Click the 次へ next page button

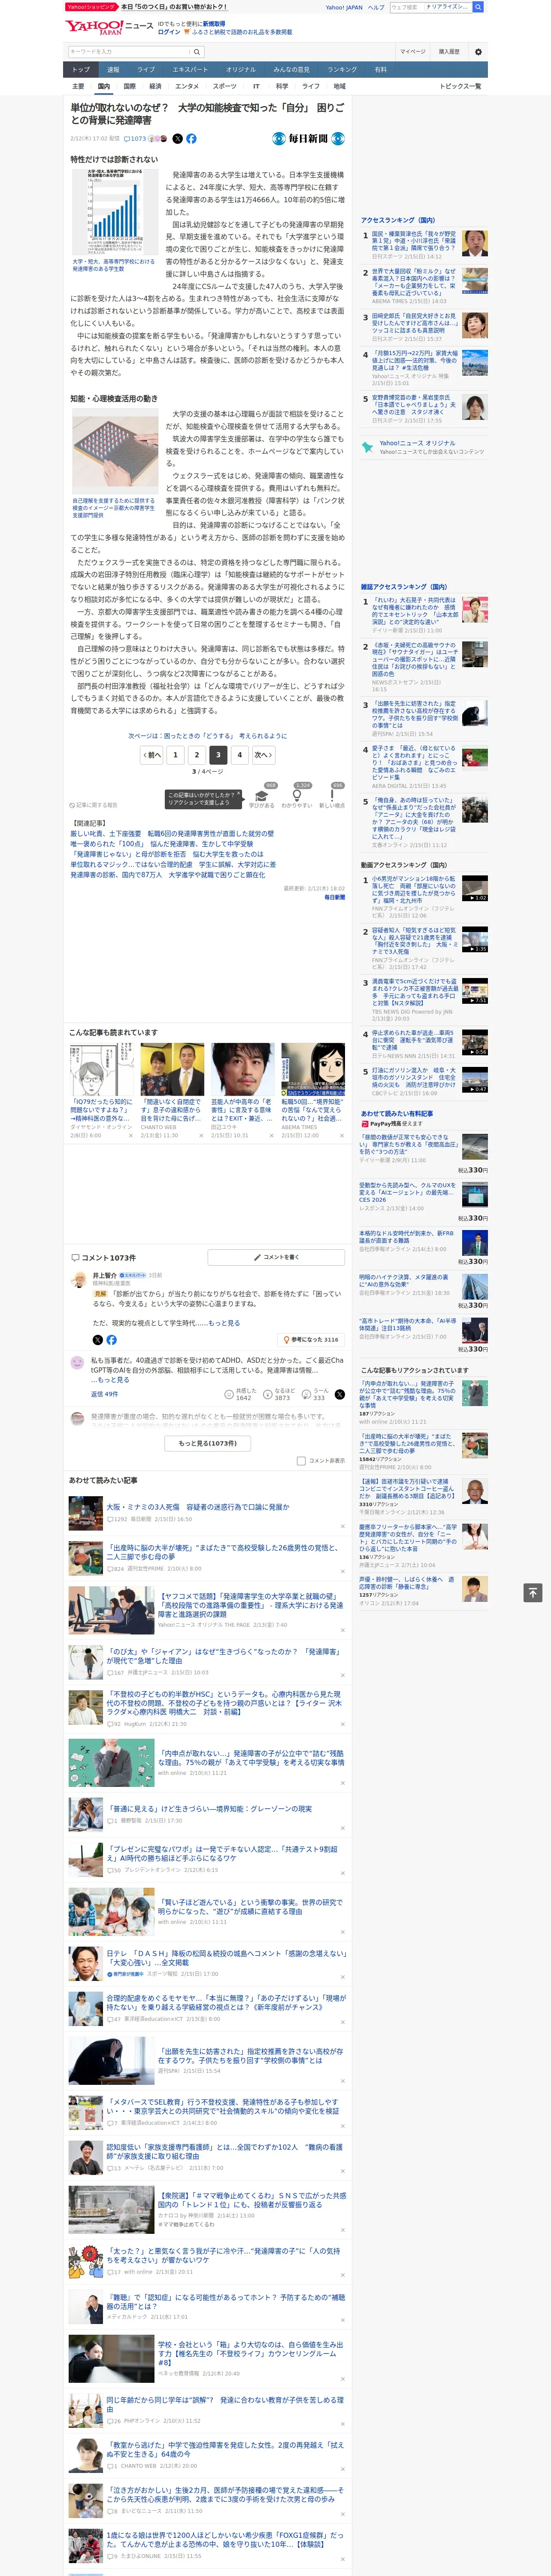263,755
